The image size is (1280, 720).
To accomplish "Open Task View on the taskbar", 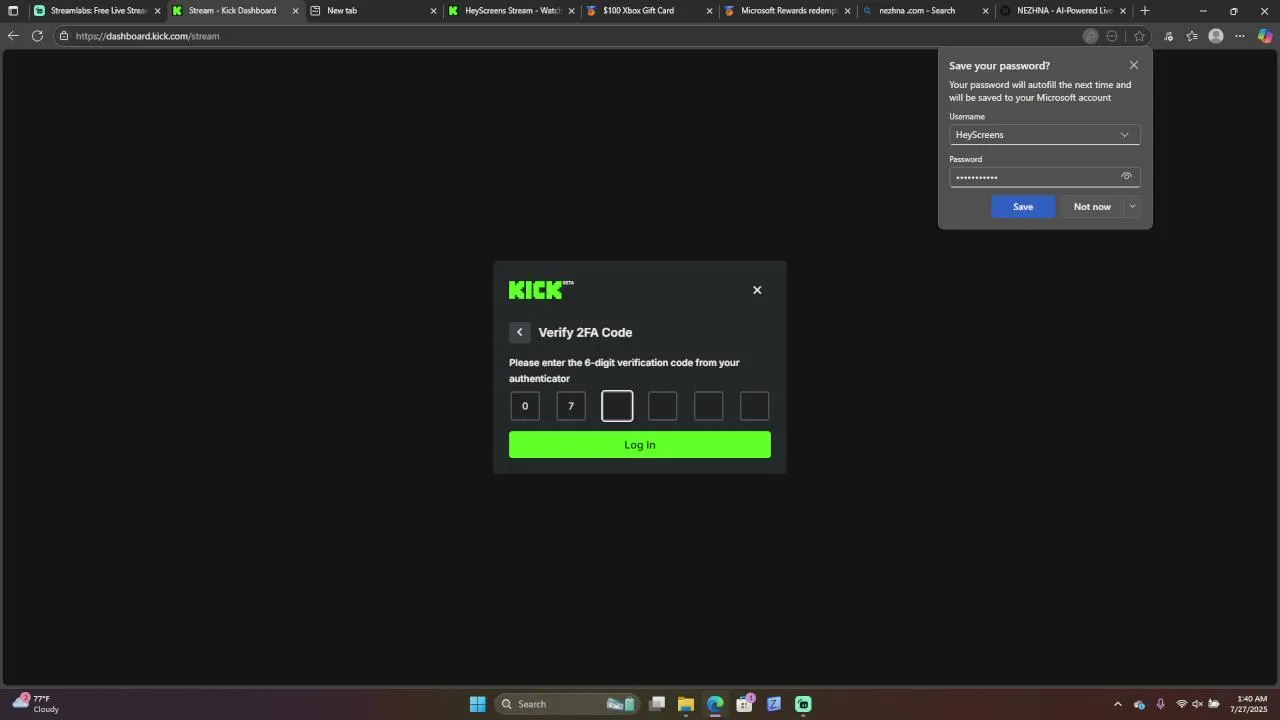I will pyautogui.click(x=657, y=704).
